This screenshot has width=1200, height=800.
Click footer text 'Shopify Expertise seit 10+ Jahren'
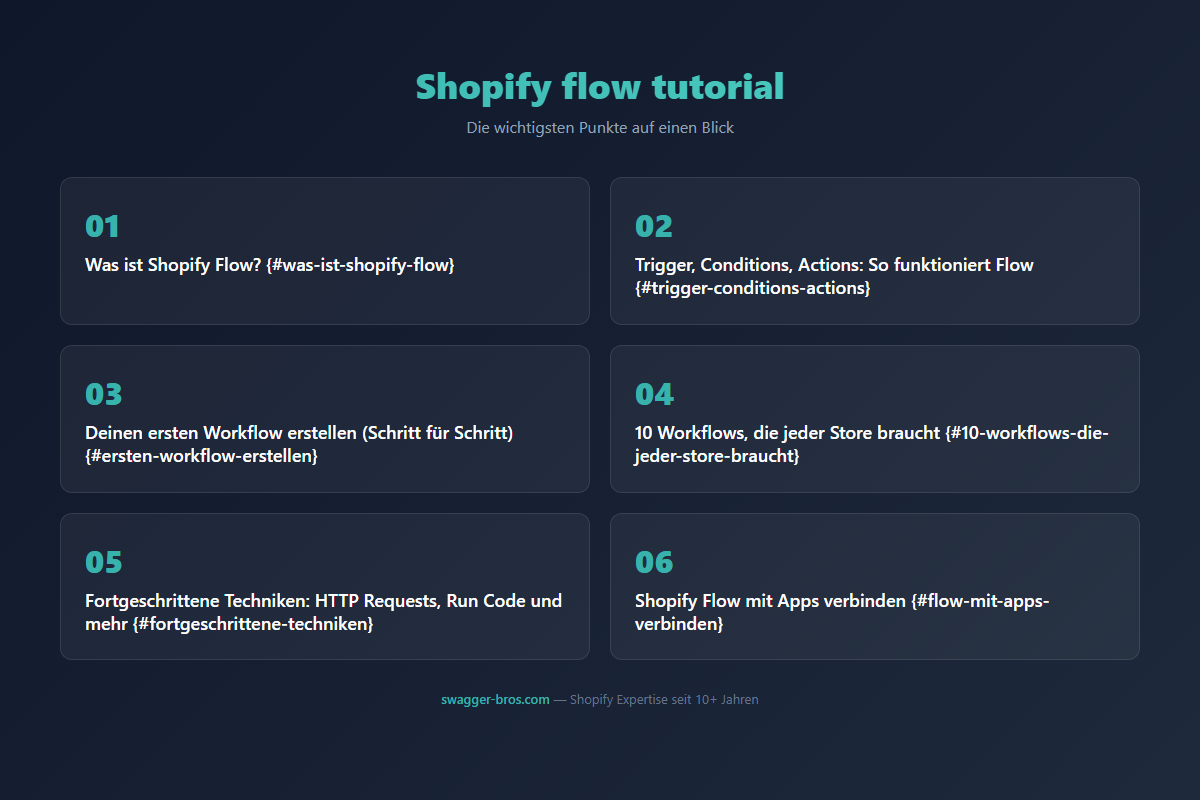pyautogui.click(x=664, y=700)
